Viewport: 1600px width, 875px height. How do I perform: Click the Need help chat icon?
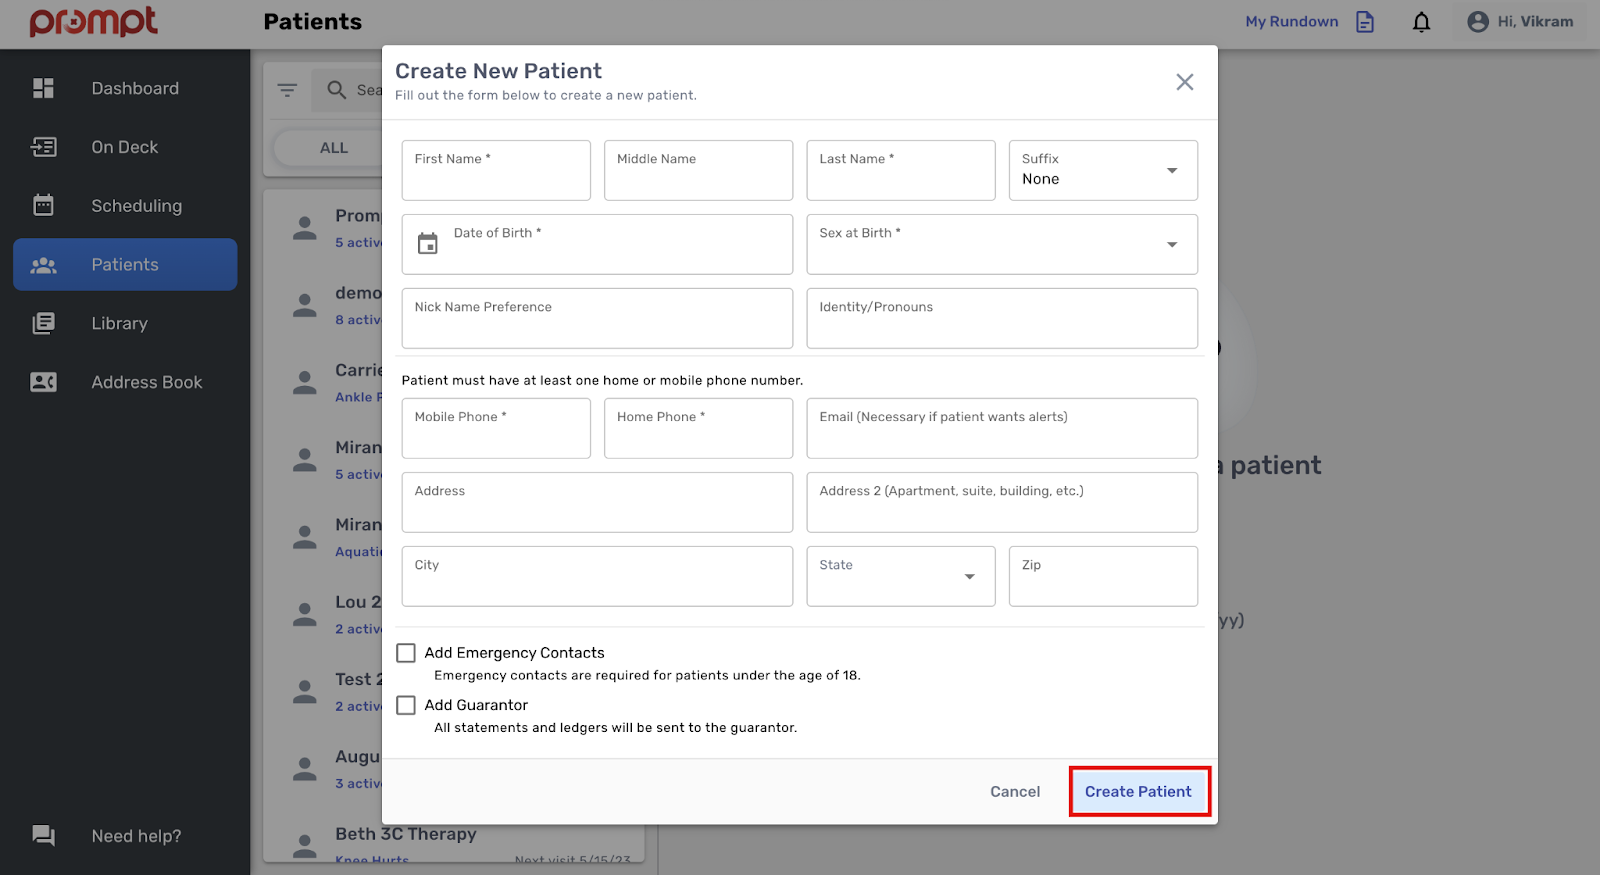point(43,836)
